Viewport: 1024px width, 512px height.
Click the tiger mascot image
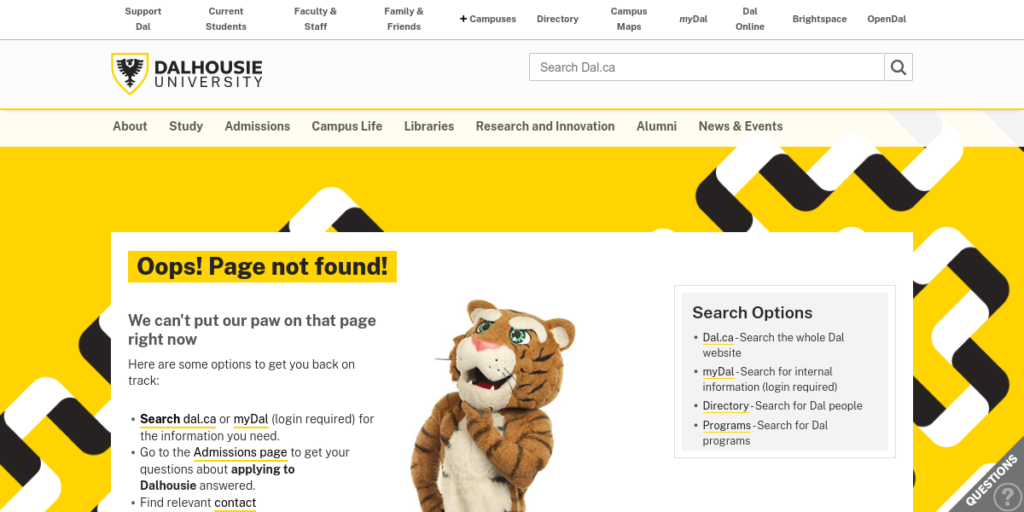coord(493,406)
